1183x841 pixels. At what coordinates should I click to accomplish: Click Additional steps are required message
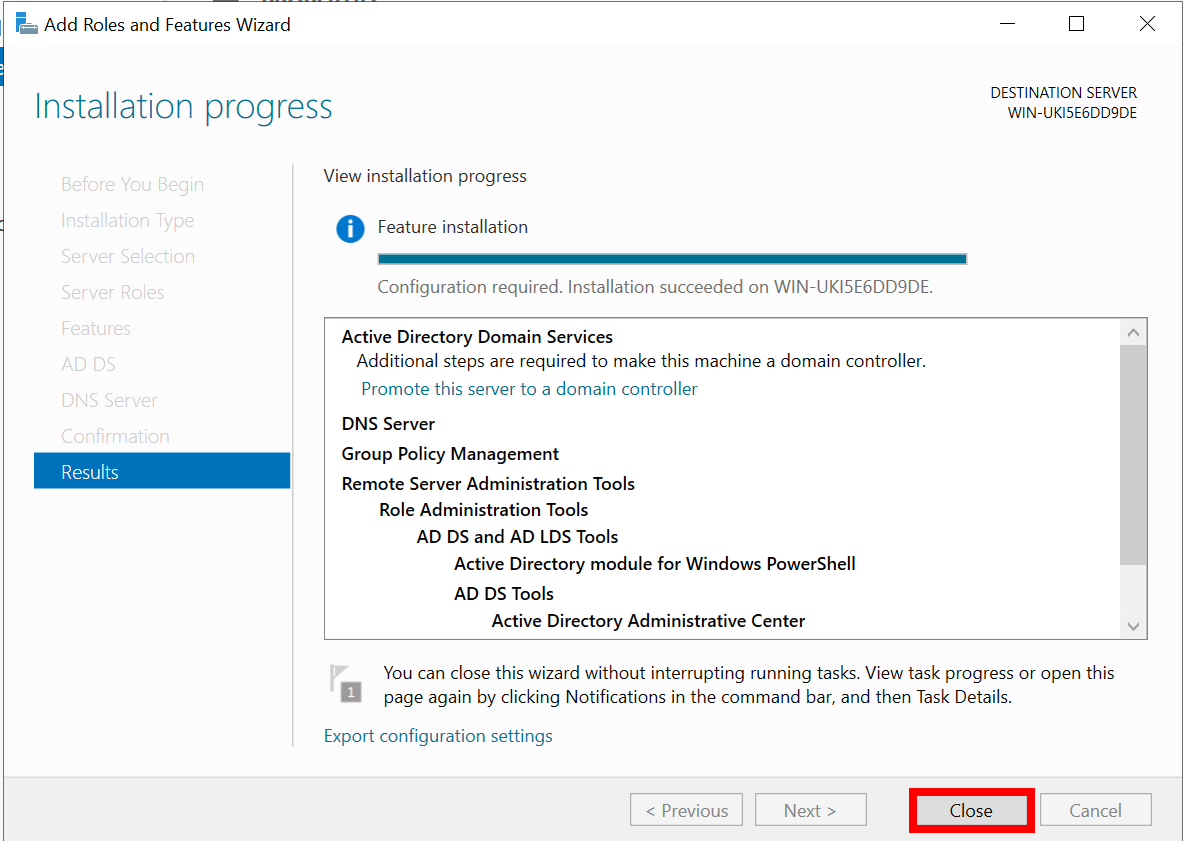click(641, 361)
